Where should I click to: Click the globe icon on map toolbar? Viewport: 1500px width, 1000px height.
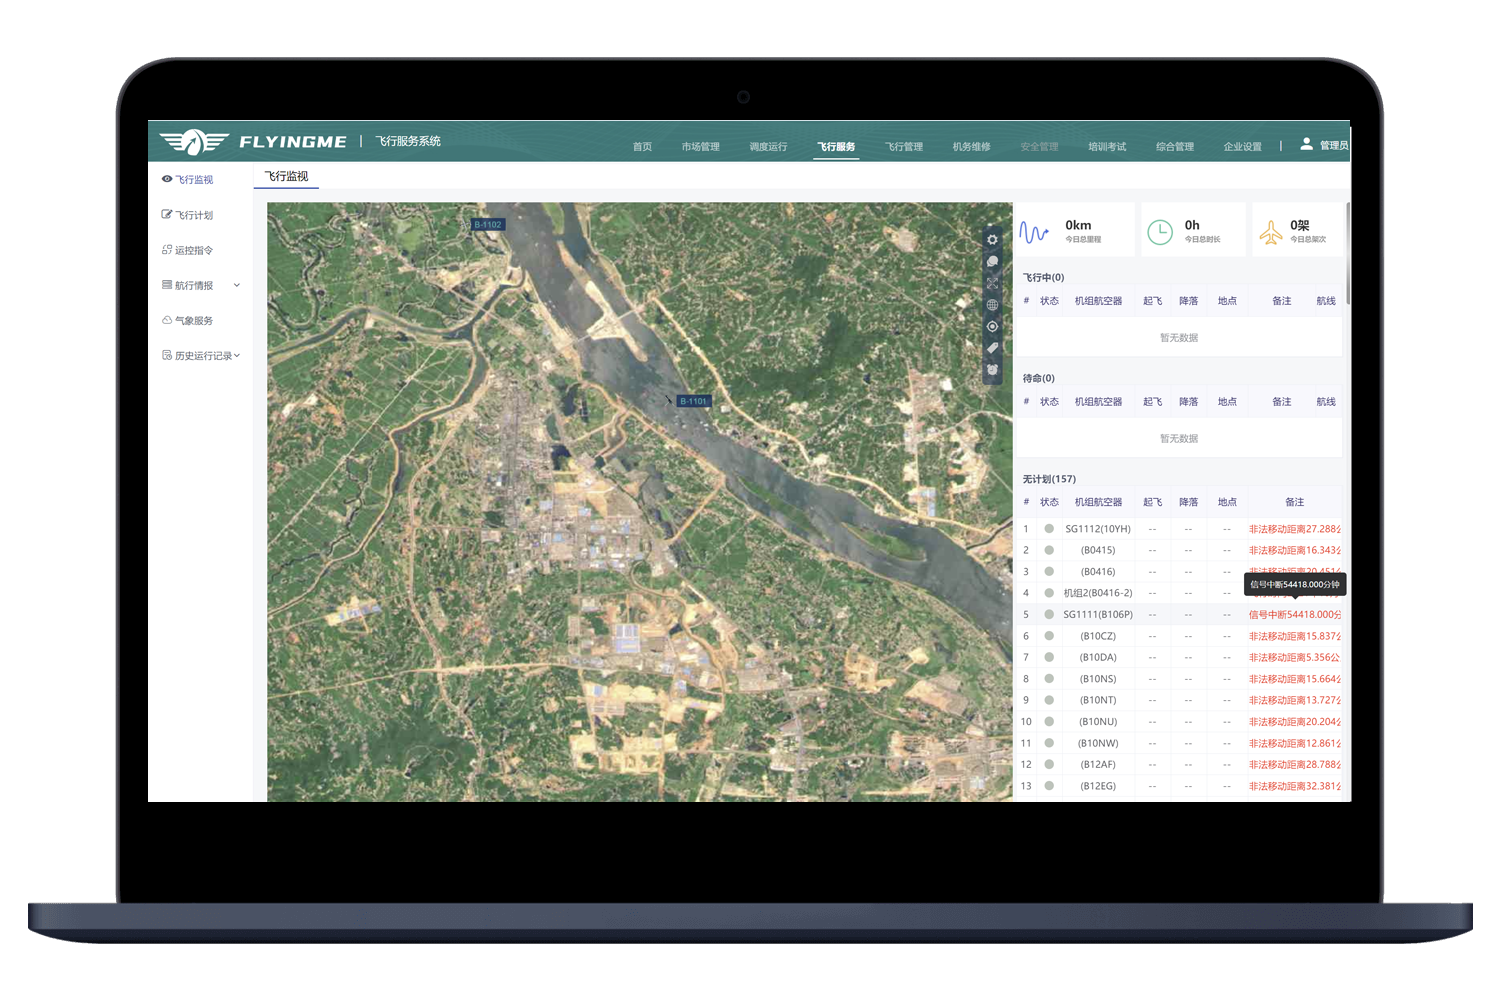click(x=992, y=305)
